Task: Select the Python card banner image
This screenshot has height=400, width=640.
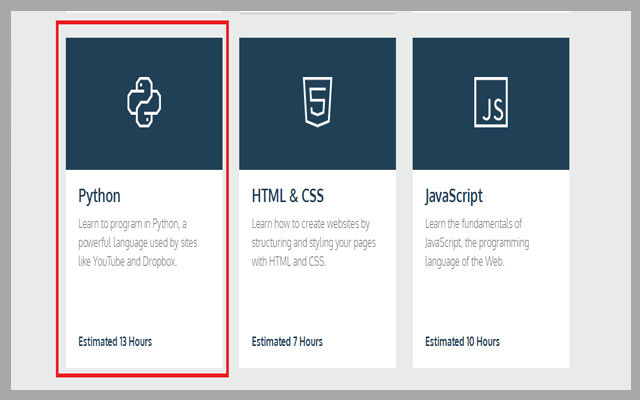Action: click(x=144, y=104)
